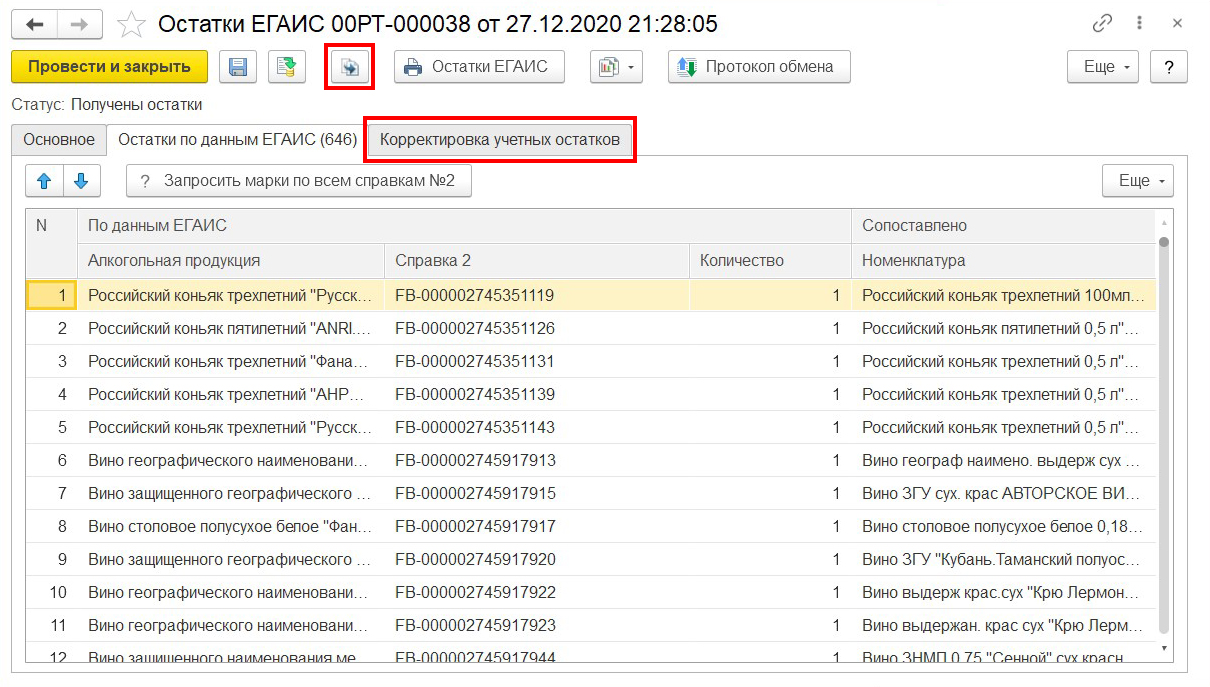Image resolution: width=1210 pixels, height=687 pixels.
Task: Click the save diskette icon
Action: tap(238, 67)
